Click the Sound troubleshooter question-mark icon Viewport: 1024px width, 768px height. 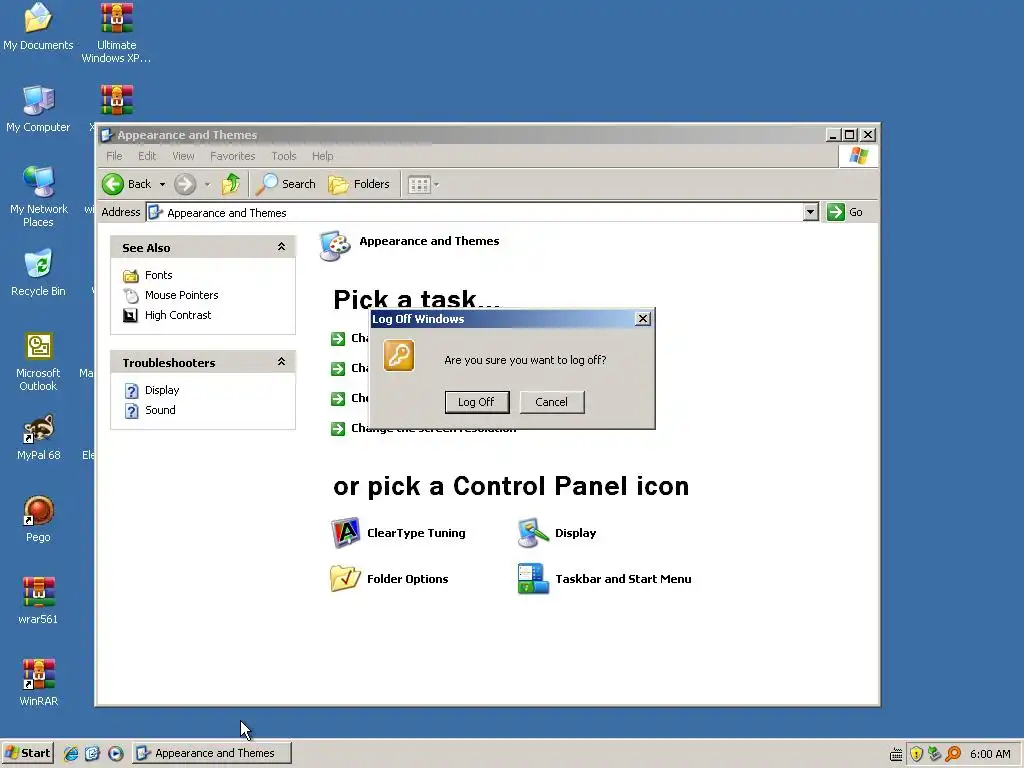pos(132,411)
